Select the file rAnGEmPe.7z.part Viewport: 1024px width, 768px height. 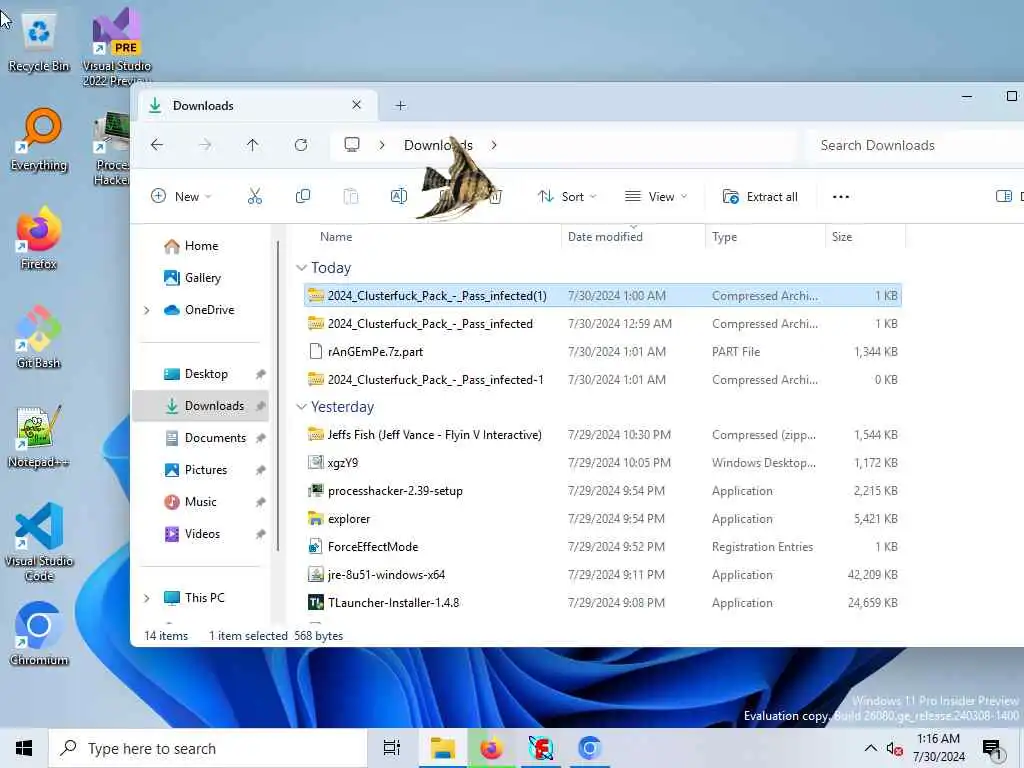pos(602,352)
